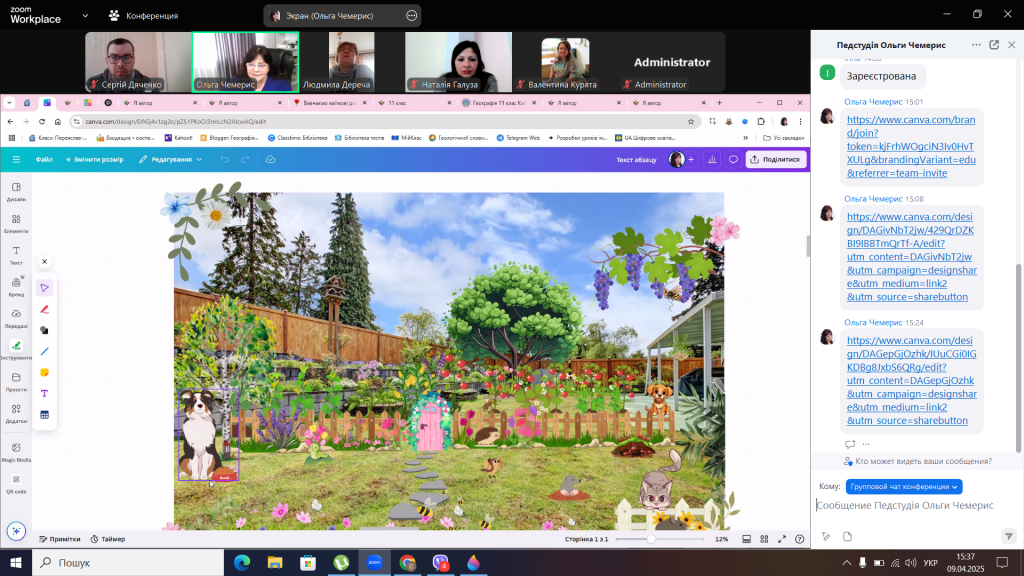Open the QR code app
The image size is (1024, 576).
tap(16, 483)
